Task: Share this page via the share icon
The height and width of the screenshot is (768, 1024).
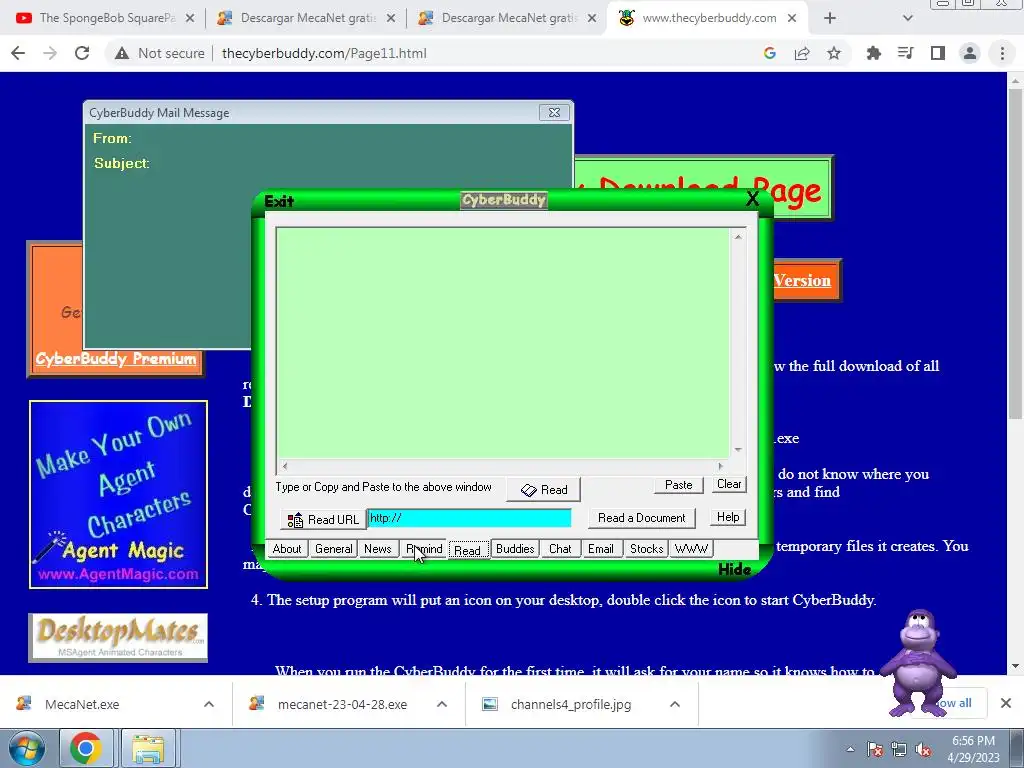Action: [x=802, y=53]
